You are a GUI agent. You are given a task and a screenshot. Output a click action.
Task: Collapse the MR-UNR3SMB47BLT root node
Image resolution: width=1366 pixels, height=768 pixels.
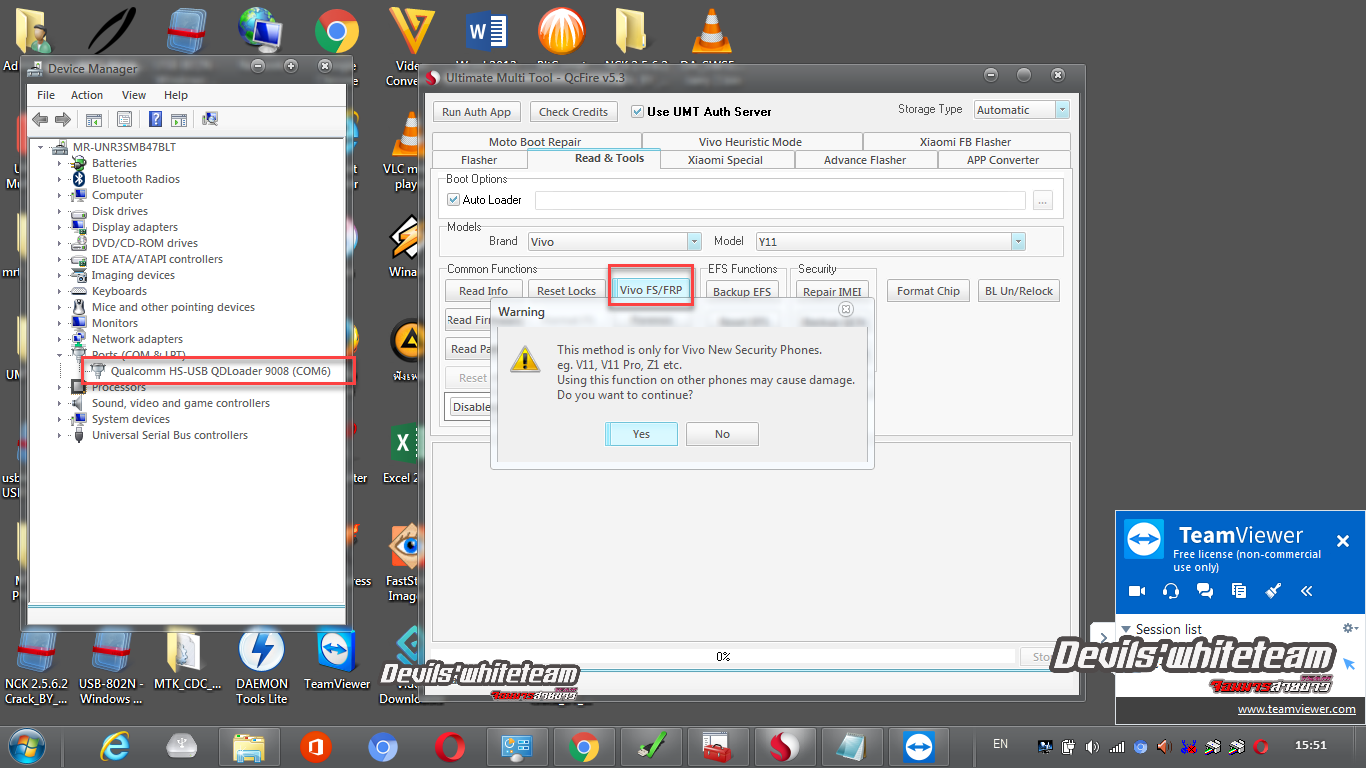[x=41, y=147]
